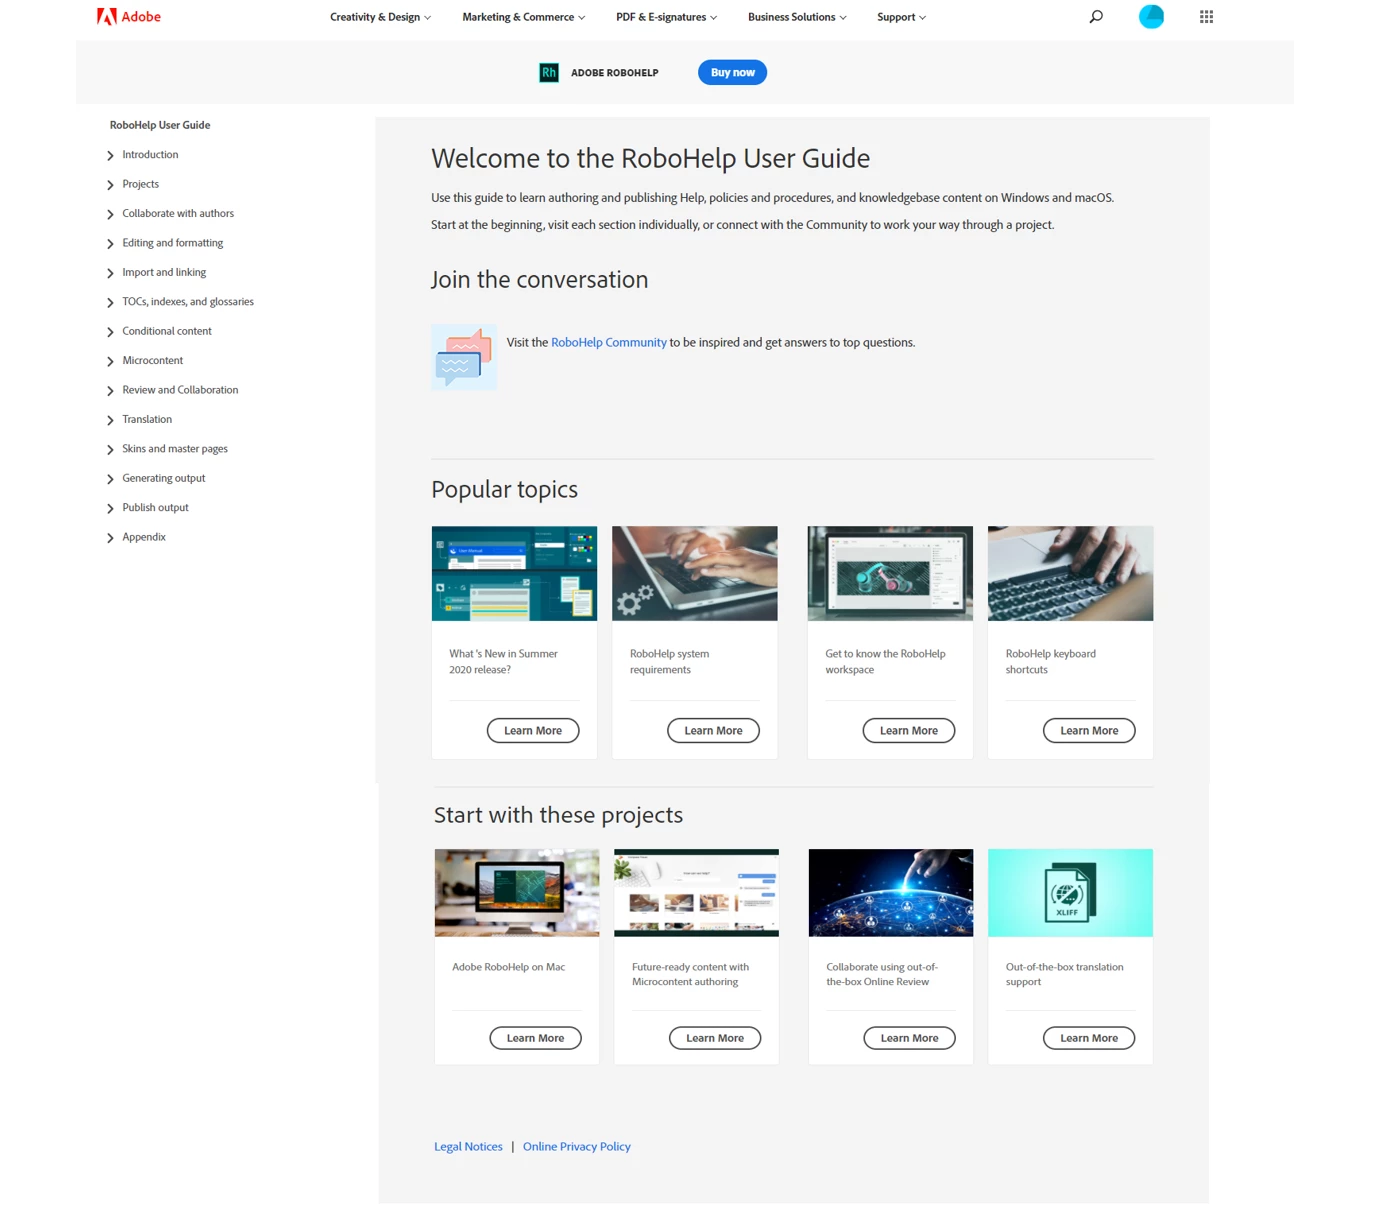
Task: Open the Translation section label
Action: [x=147, y=419]
